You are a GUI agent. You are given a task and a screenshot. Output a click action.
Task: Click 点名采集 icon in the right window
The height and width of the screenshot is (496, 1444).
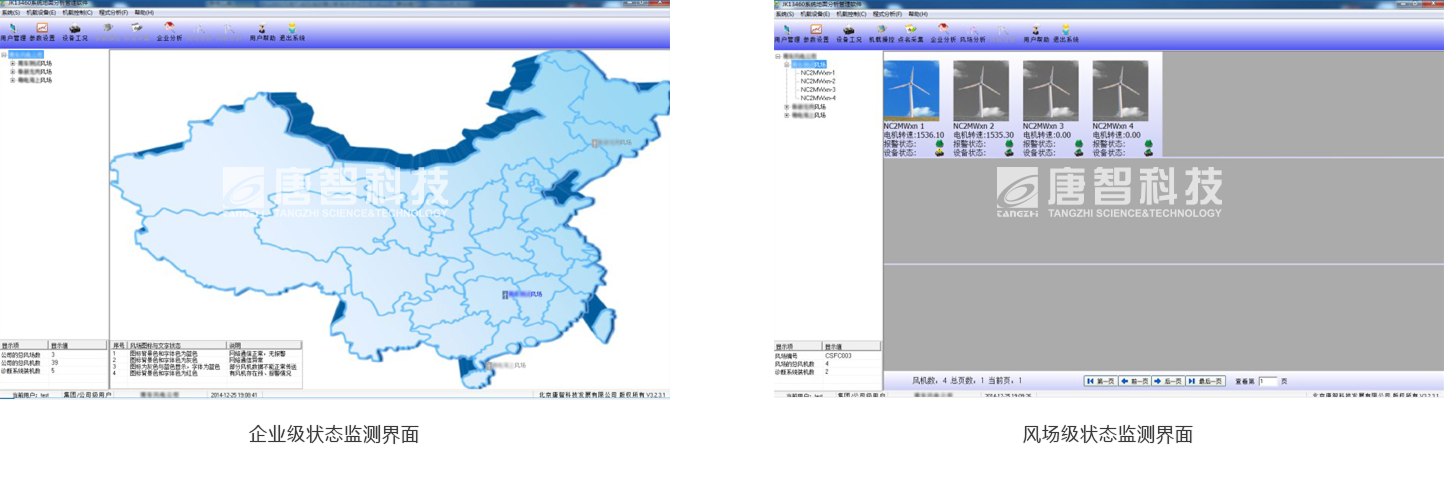coord(911,33)
